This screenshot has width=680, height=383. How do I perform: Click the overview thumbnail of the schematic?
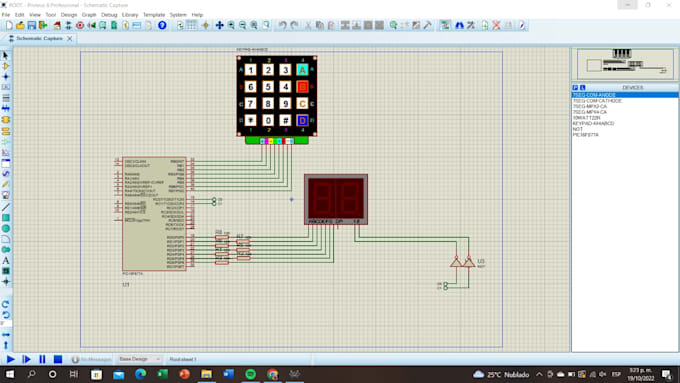[x=624, y=64]
